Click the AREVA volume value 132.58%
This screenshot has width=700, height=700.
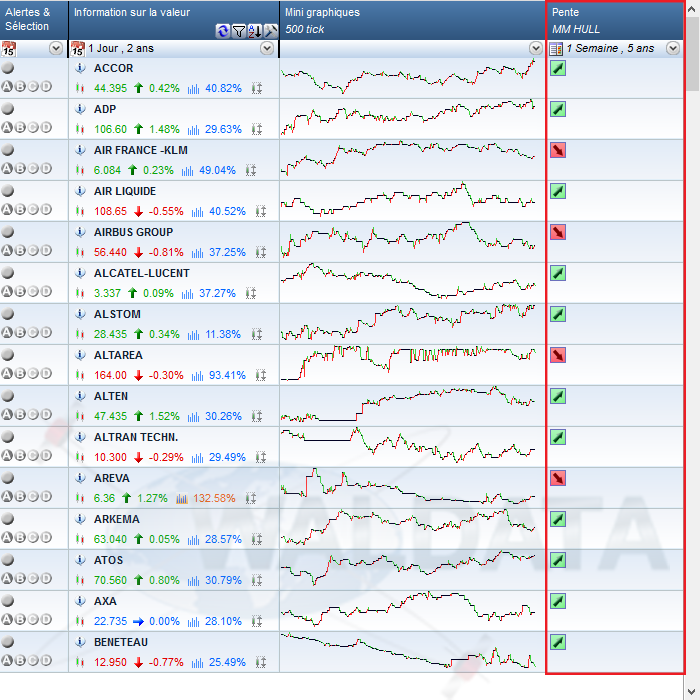point(214,498)
